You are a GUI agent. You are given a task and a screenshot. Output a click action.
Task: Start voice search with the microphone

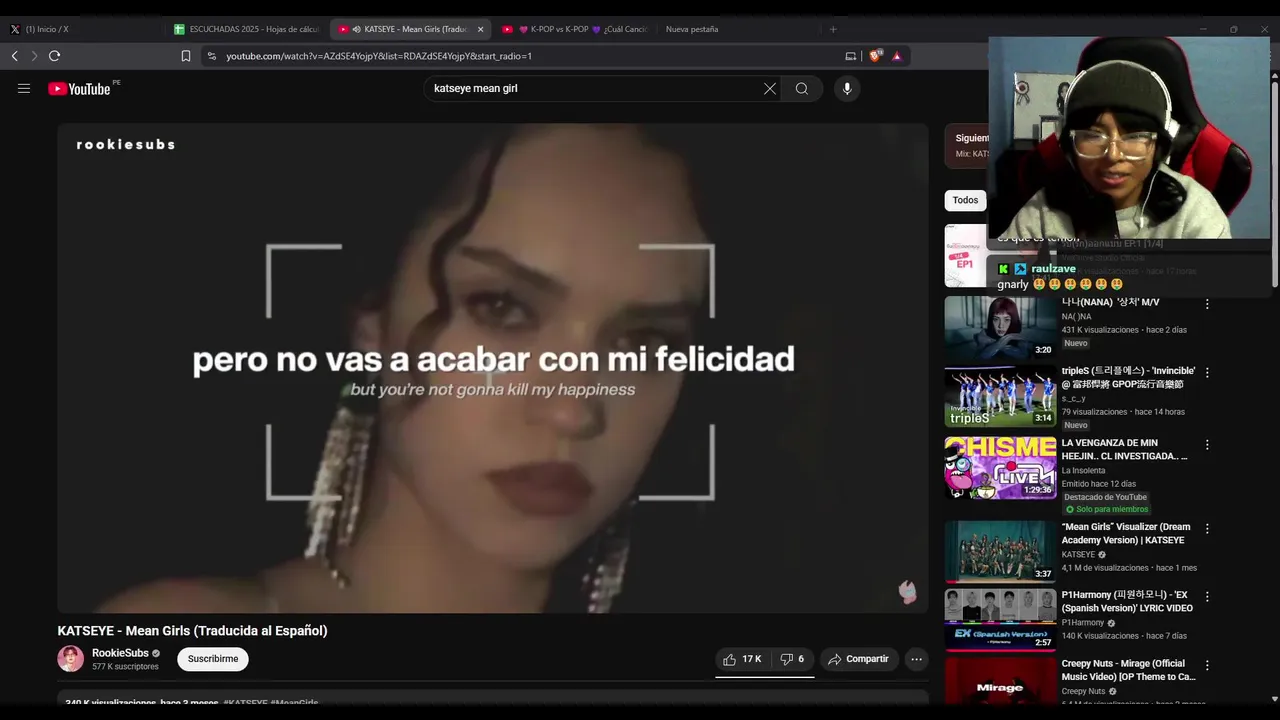[847, 89]
